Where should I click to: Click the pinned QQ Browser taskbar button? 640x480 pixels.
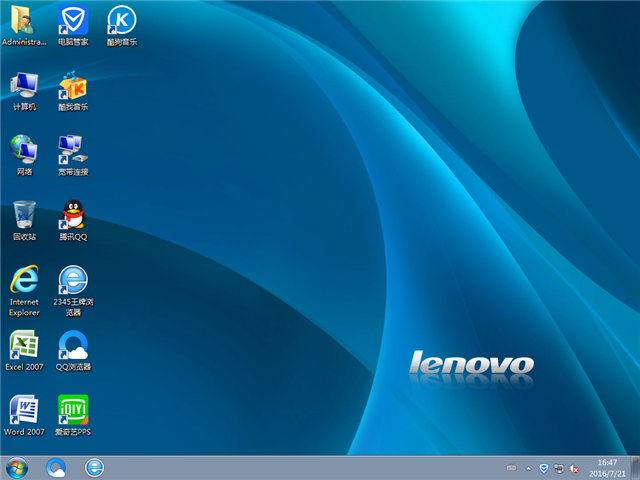(56, 467)
